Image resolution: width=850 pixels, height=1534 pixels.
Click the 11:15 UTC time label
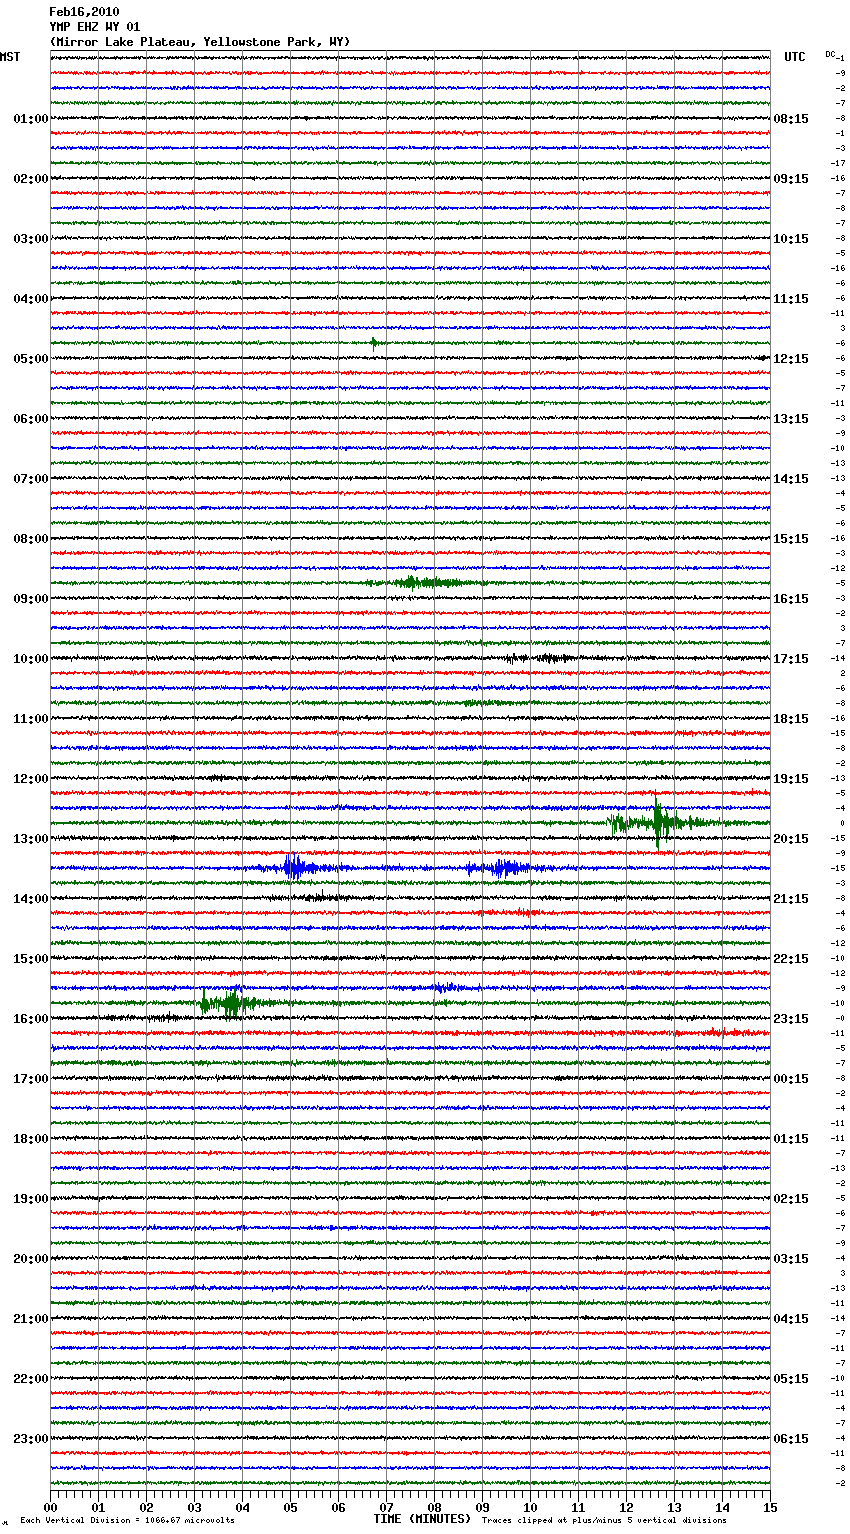coord(791,299)
